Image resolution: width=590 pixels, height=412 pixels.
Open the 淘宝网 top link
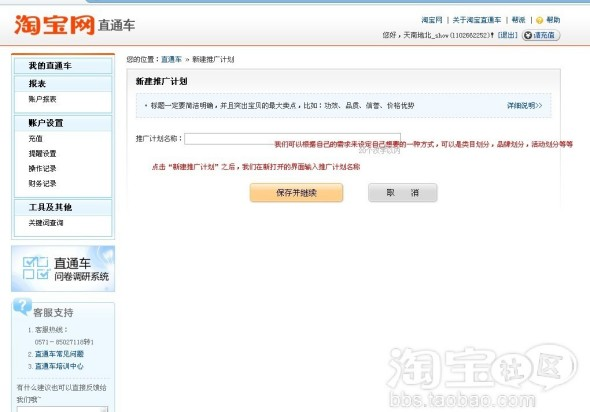coord(432,20)
